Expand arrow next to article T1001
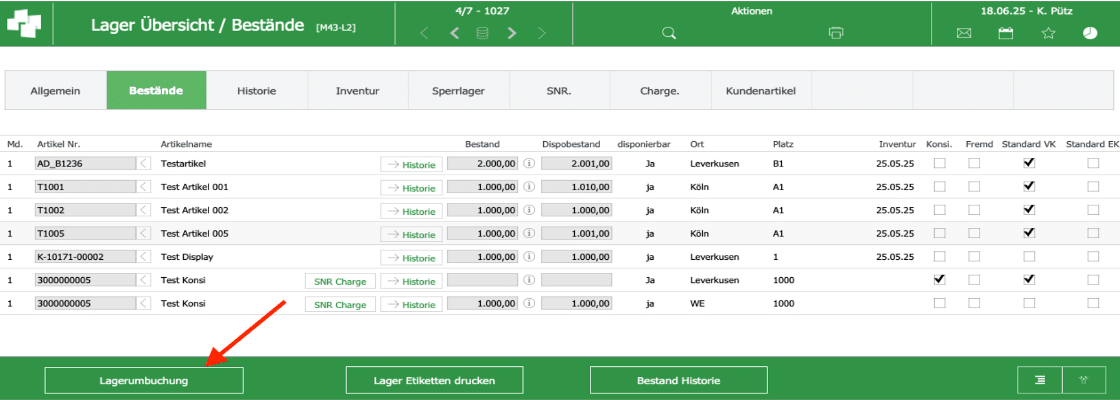This screenshot has height=400, width=1120. pos(144,187)
